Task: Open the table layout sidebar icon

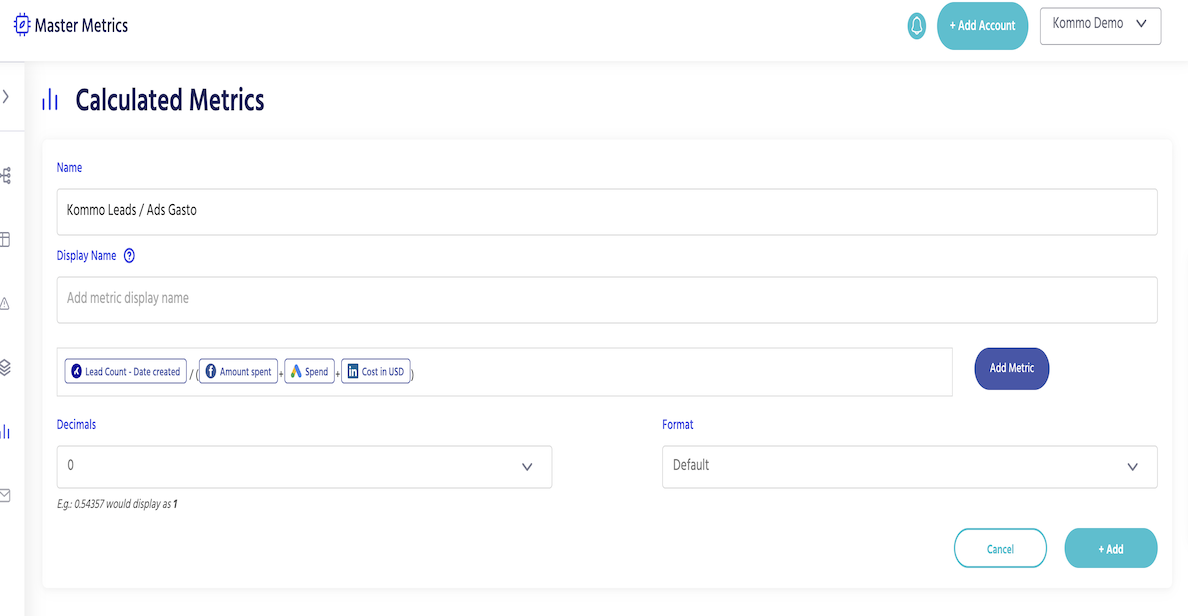Action: pos(5,240)
